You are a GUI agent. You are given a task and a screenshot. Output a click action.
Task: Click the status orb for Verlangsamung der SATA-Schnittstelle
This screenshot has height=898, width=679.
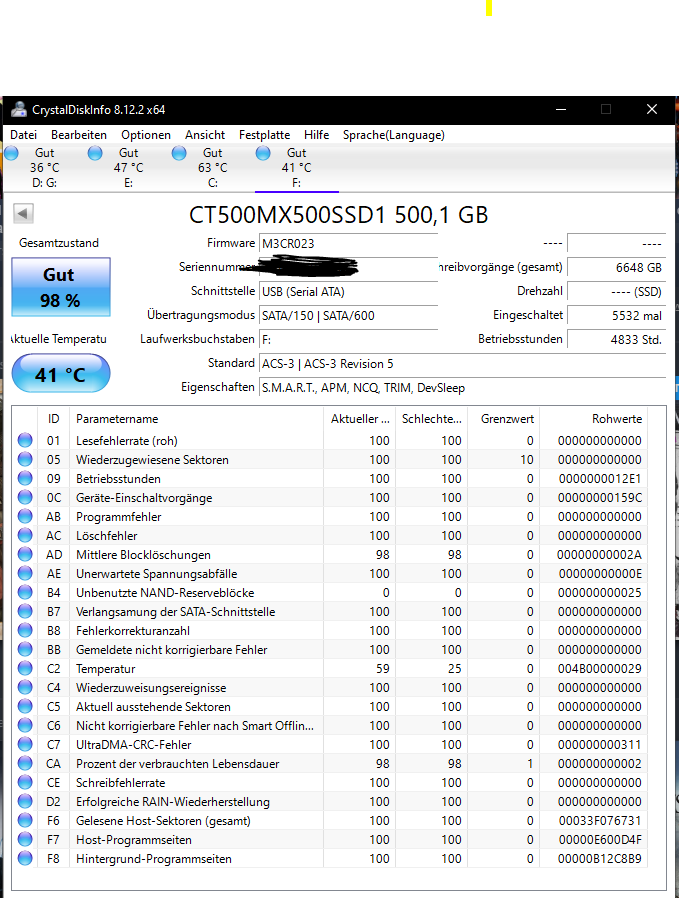[25, 611]
